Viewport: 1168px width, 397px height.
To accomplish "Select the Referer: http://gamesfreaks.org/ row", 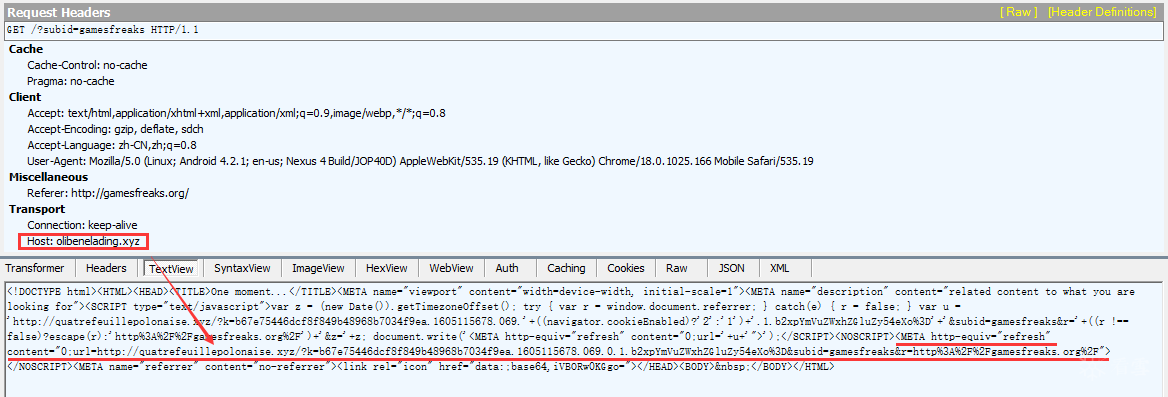I will click(108, 194).
